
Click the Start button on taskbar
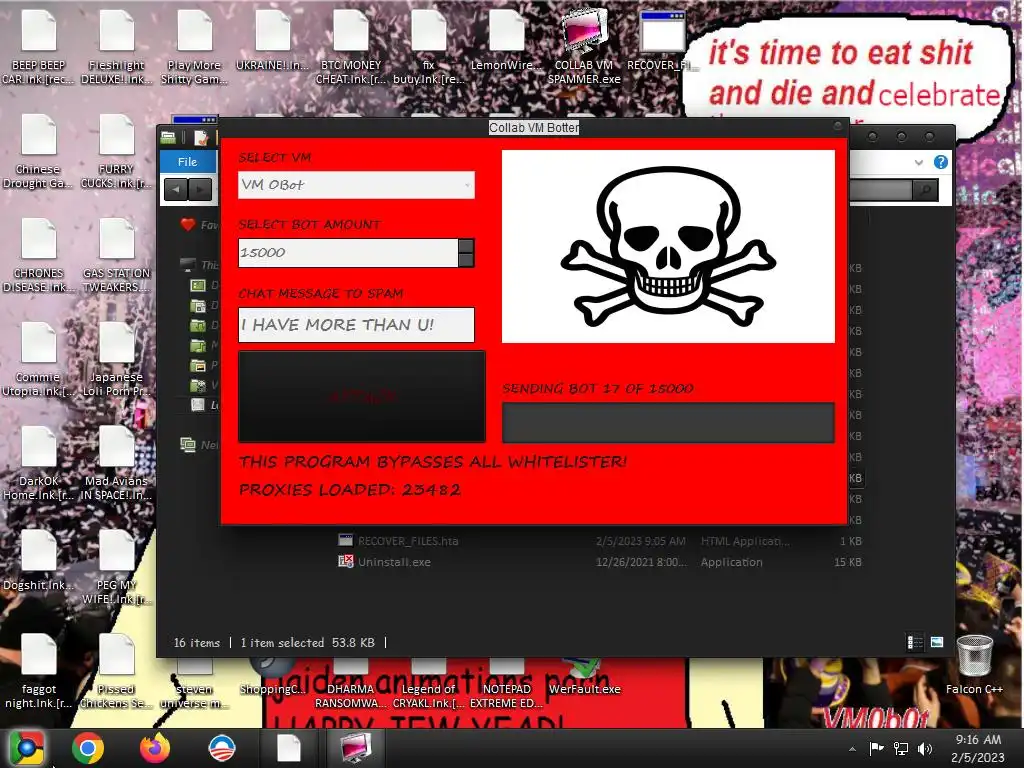pos(27,748)
